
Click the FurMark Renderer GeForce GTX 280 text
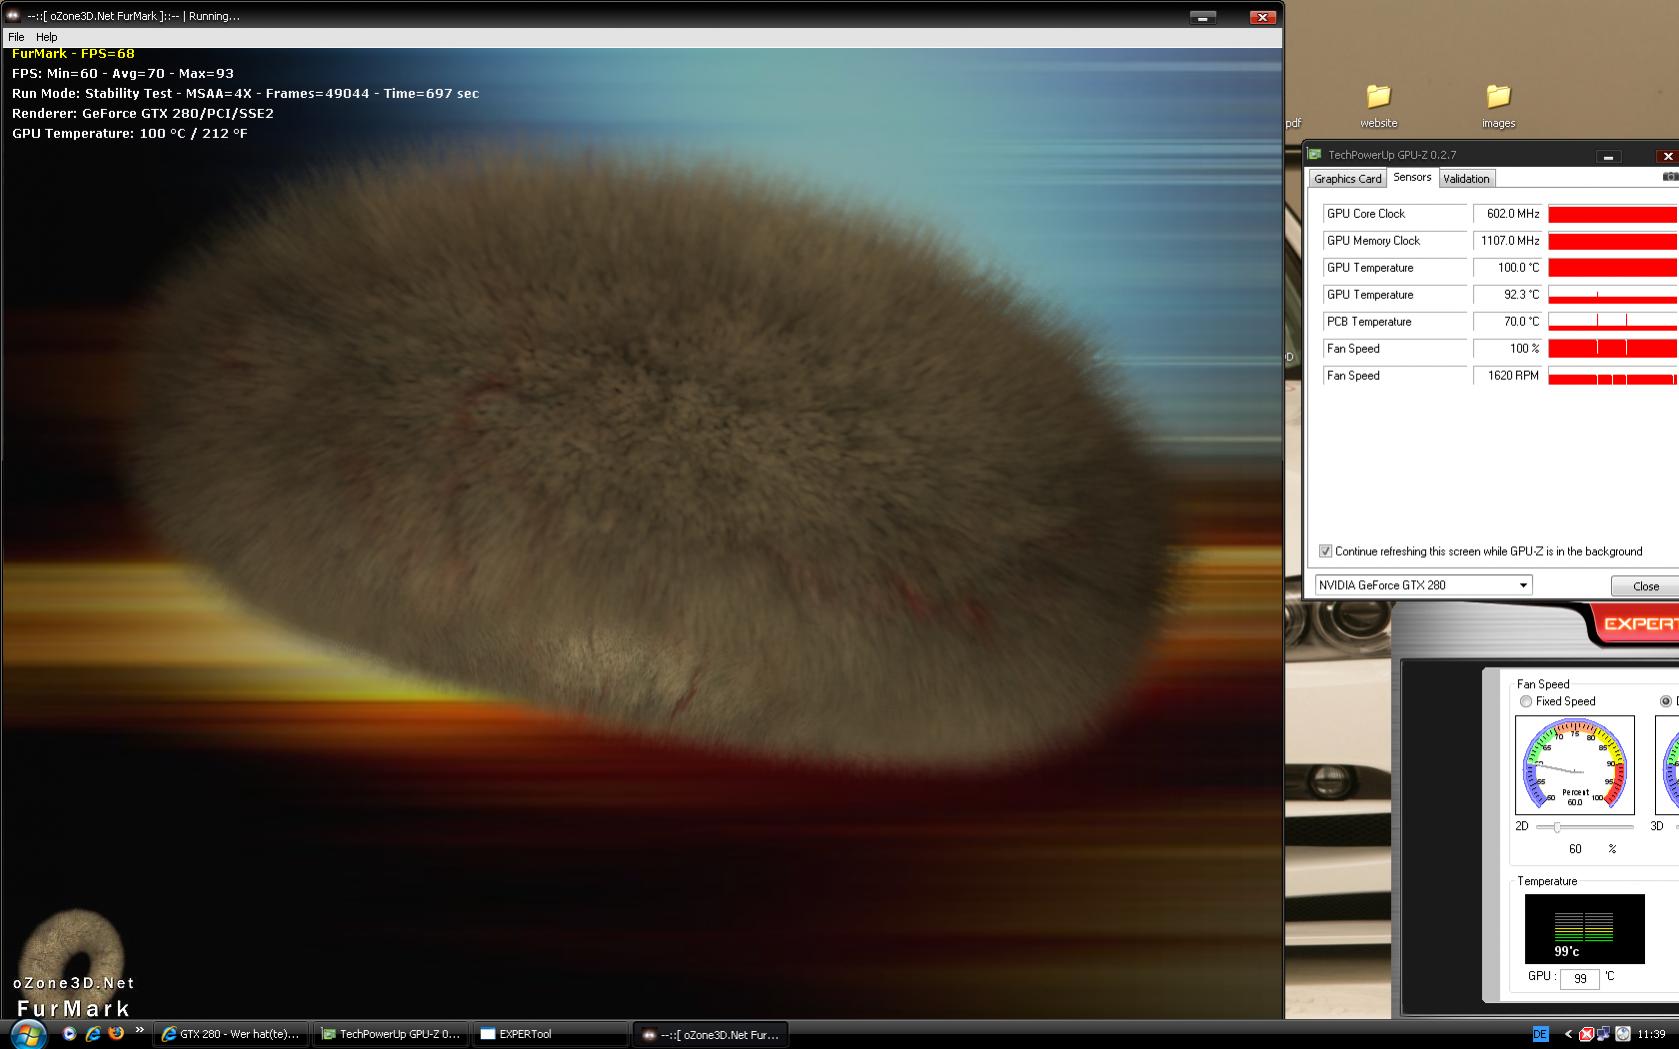143,113
